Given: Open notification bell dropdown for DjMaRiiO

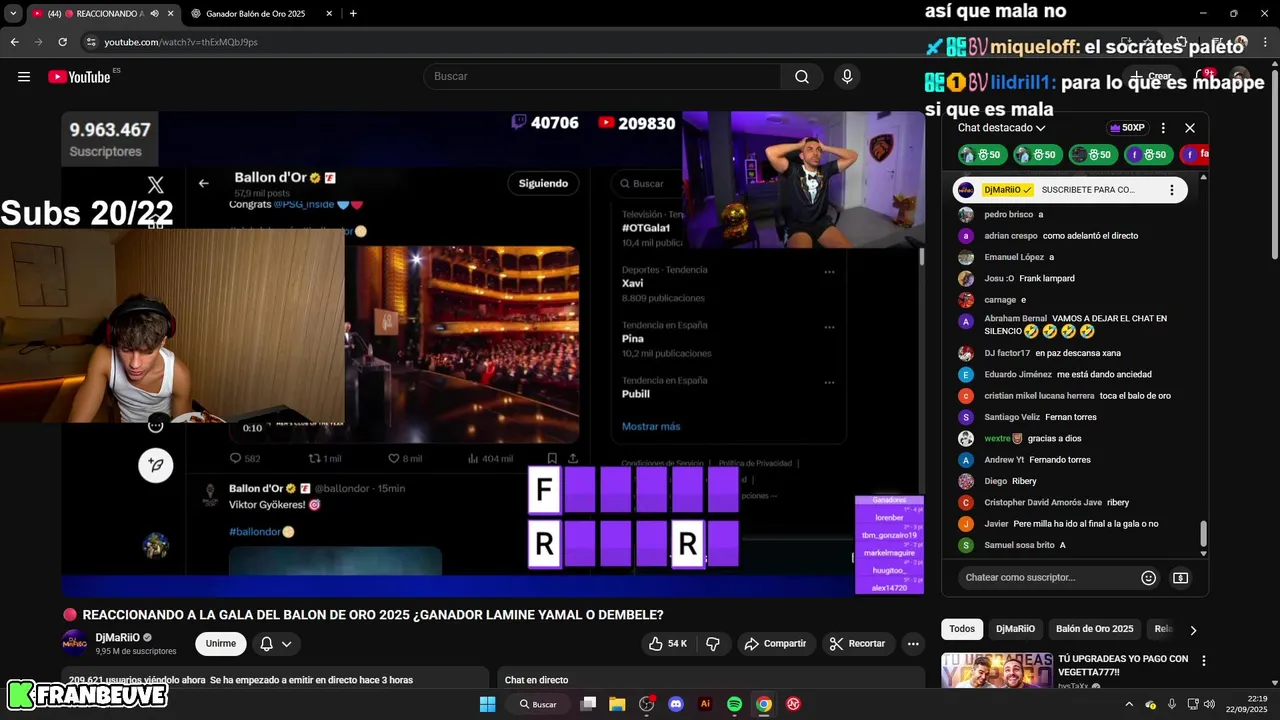Looking at the screenshot, I should tap(276, 644).
